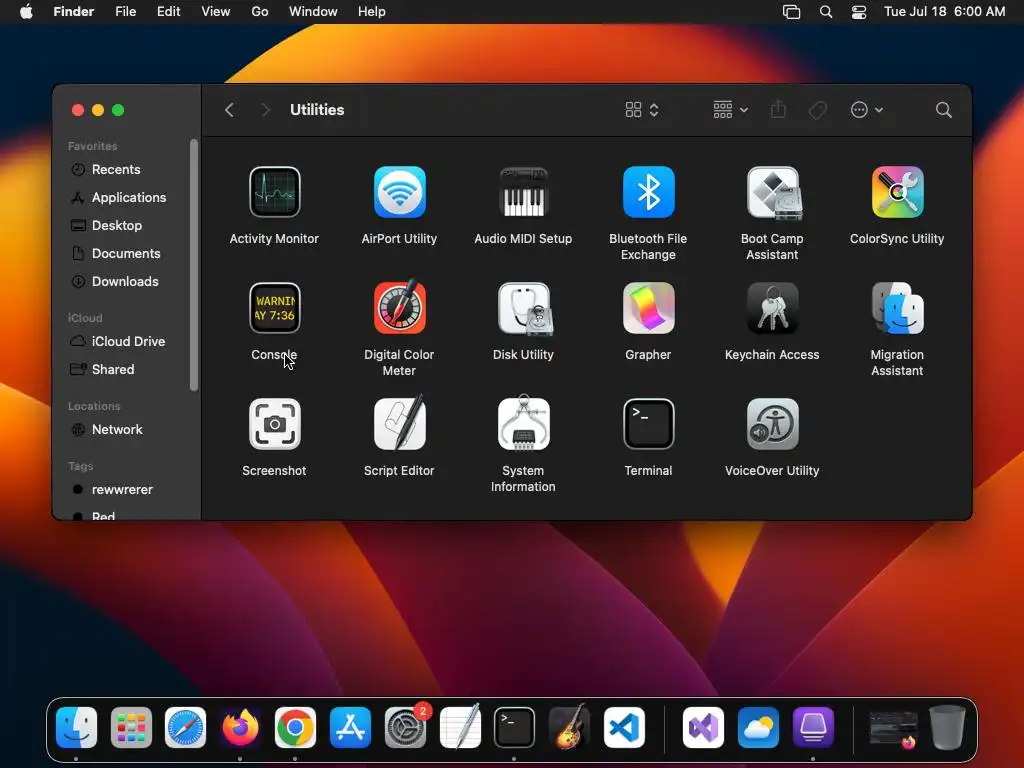Open AirPort Utility icon
The image size is (1024, 768).
pyautogui.click(x=399, y=192)
